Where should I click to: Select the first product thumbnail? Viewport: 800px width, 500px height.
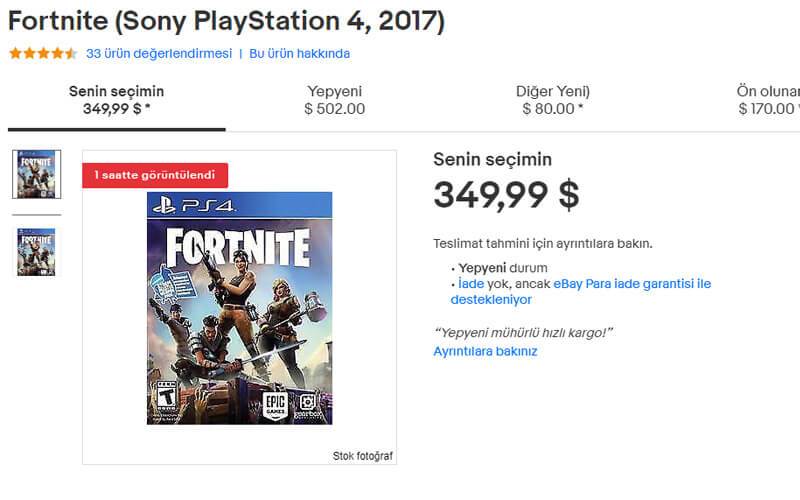(x=36, y=174)
